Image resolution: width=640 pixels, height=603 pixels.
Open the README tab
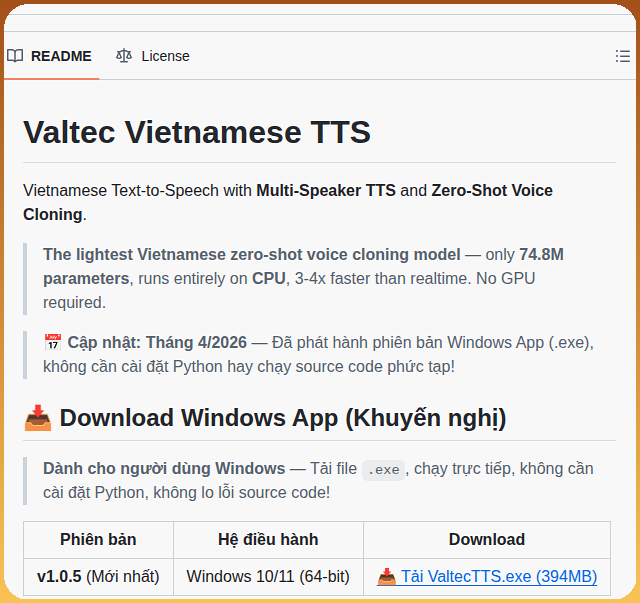[50, 56]
